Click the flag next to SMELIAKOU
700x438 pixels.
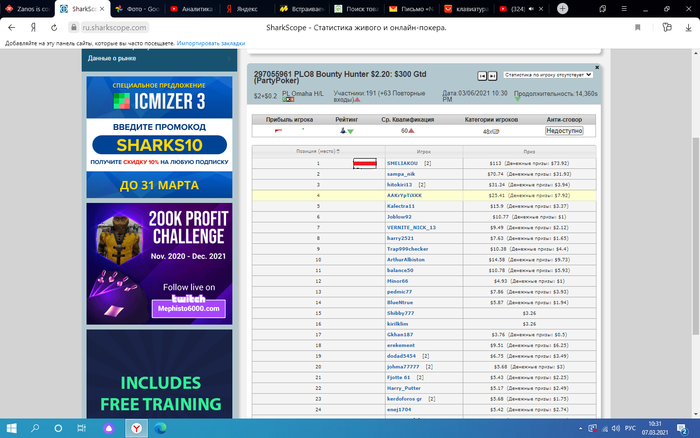pos(365,163)
